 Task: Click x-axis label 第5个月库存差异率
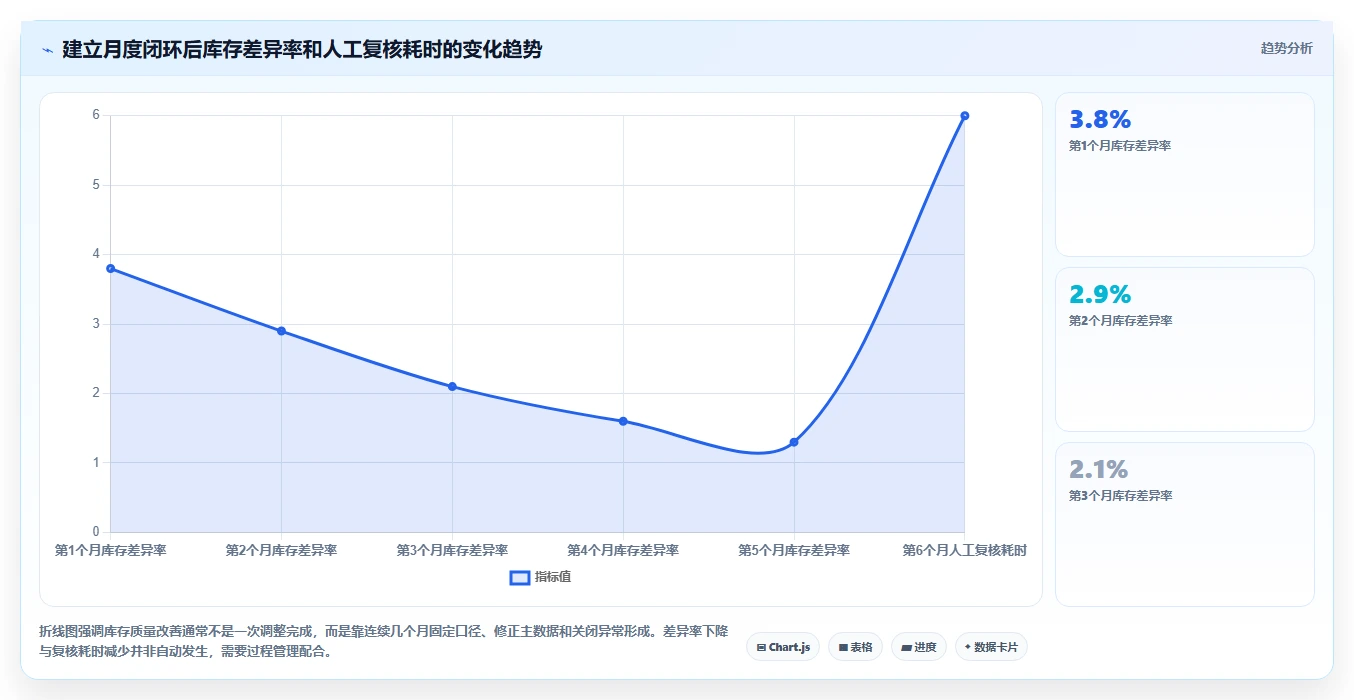(794, 550)
